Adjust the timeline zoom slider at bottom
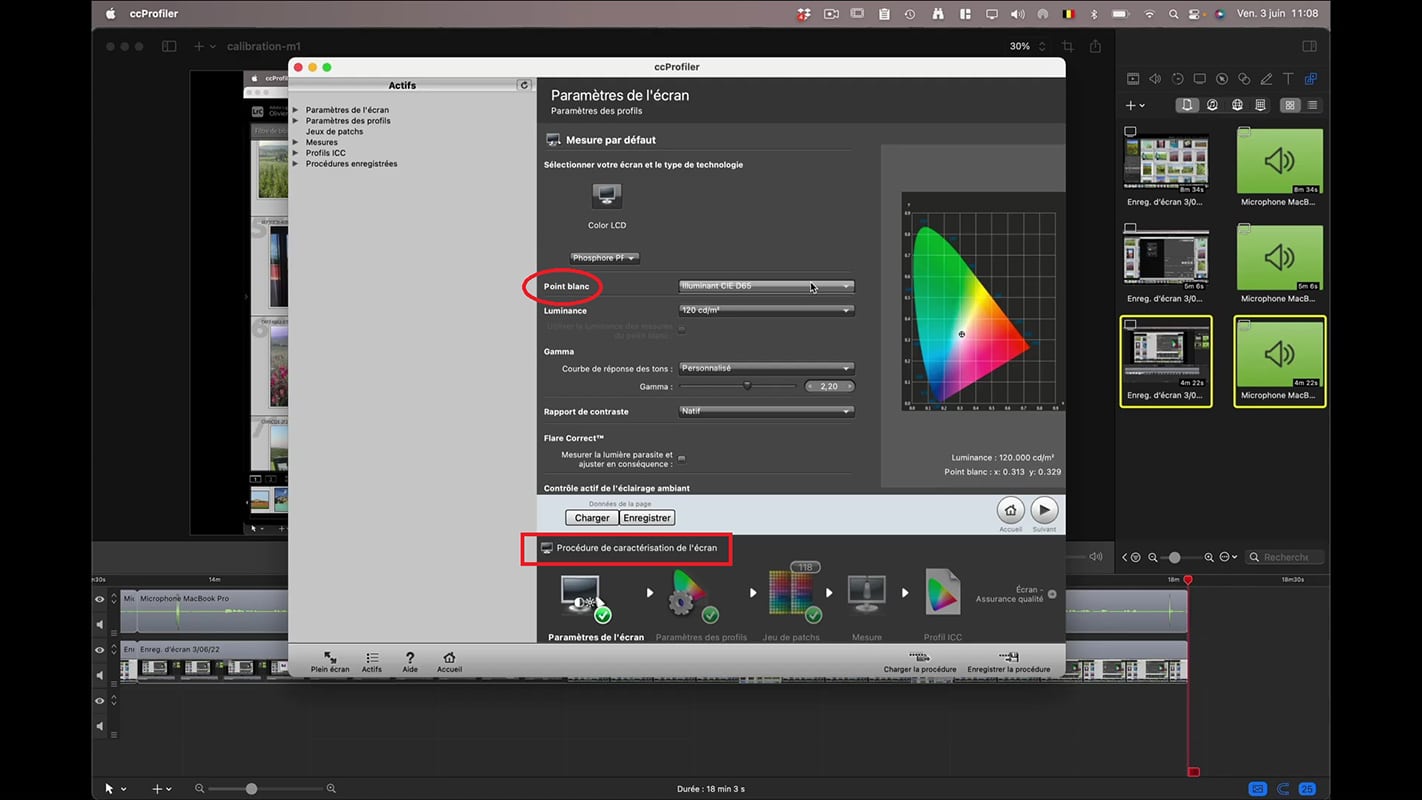This screenshot has width=1422, height=800. [x=251, y=789]
